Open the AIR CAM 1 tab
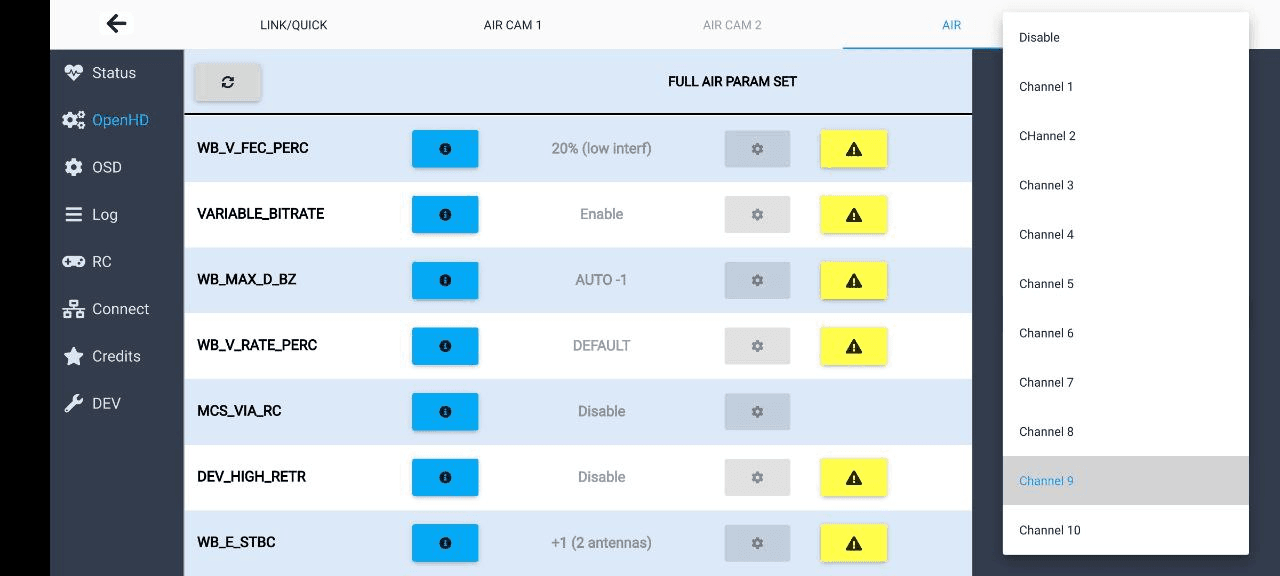The image size is (1280, 576). (x=513, y=25)
